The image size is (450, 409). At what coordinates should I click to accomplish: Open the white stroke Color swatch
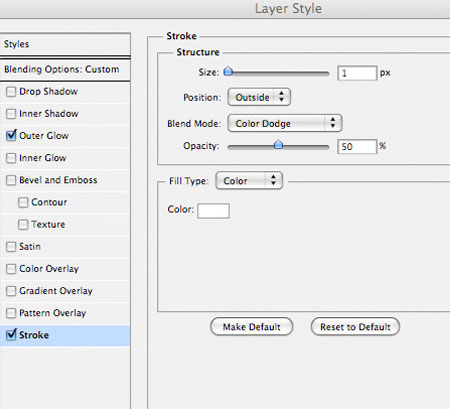(x=213, y=211)
